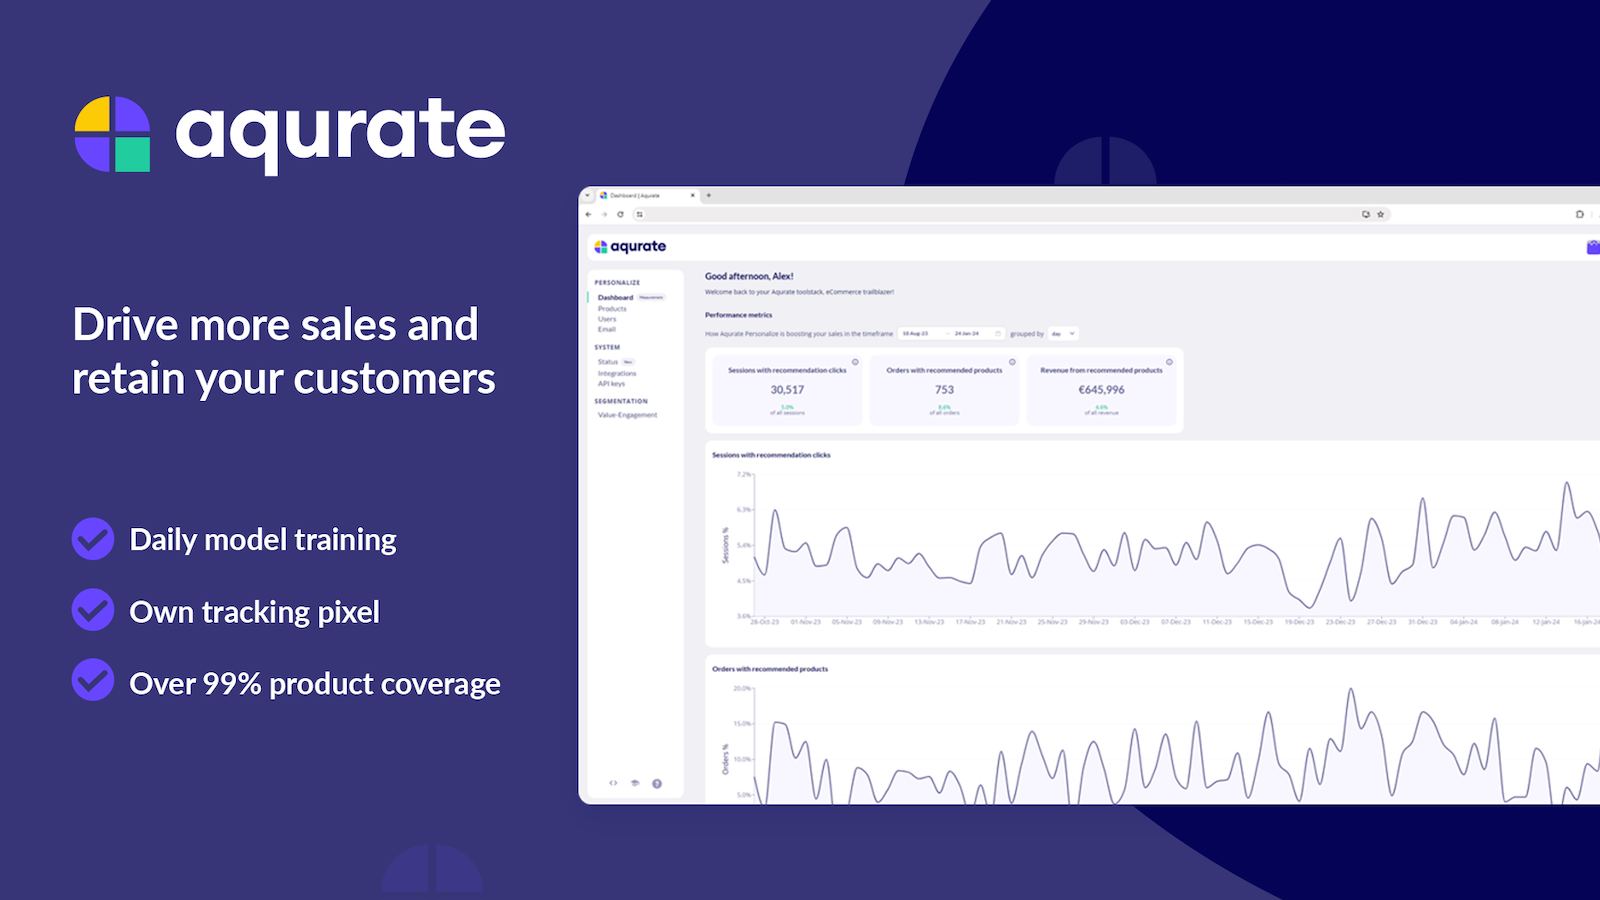Select Dashboard in the sidebar

(615, 297)
